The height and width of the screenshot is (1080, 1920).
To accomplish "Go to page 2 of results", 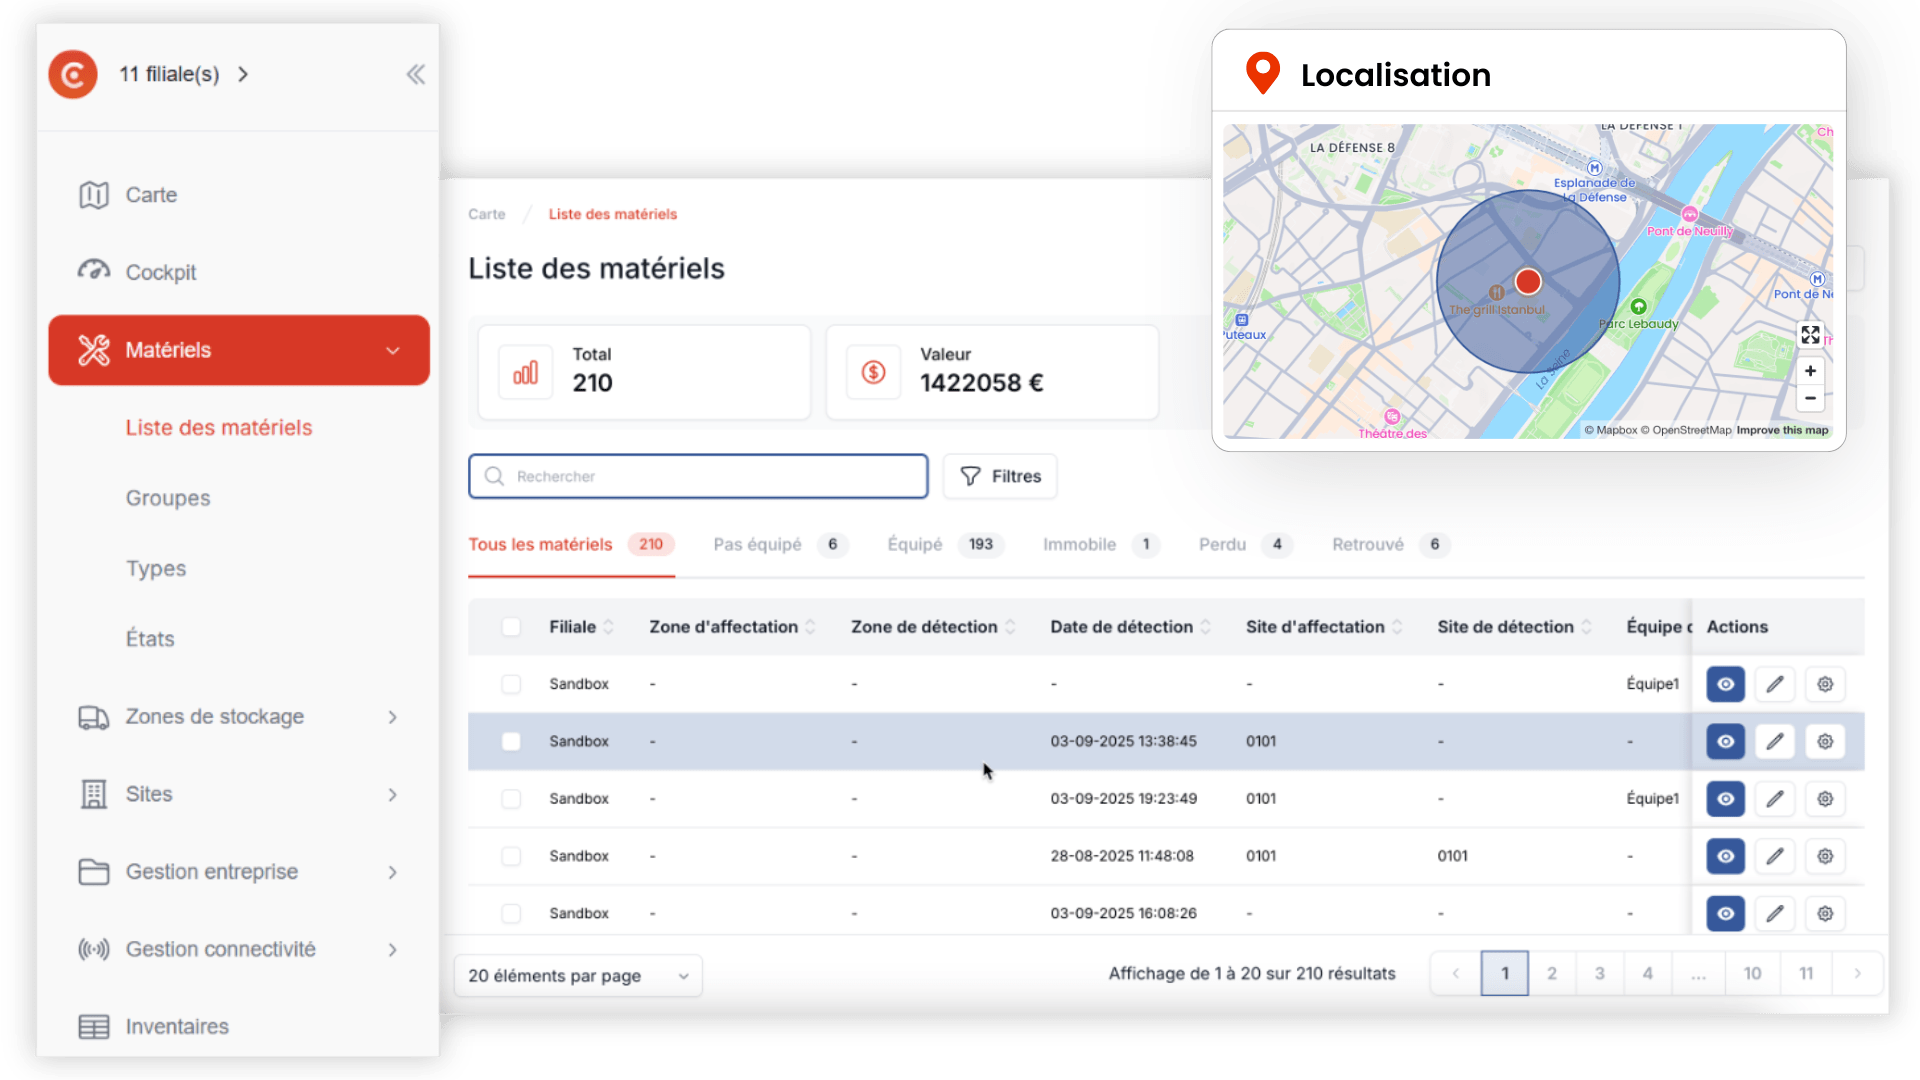I will coord(1551,973).
